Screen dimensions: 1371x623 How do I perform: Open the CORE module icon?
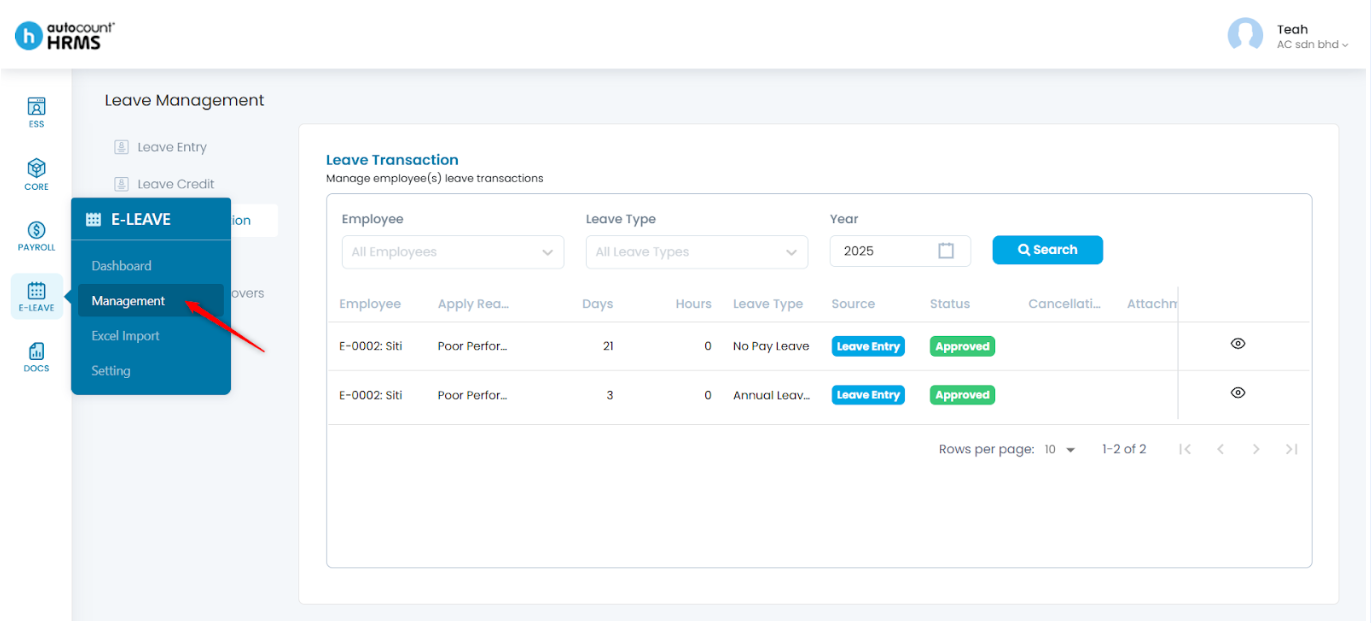point(37,168)
